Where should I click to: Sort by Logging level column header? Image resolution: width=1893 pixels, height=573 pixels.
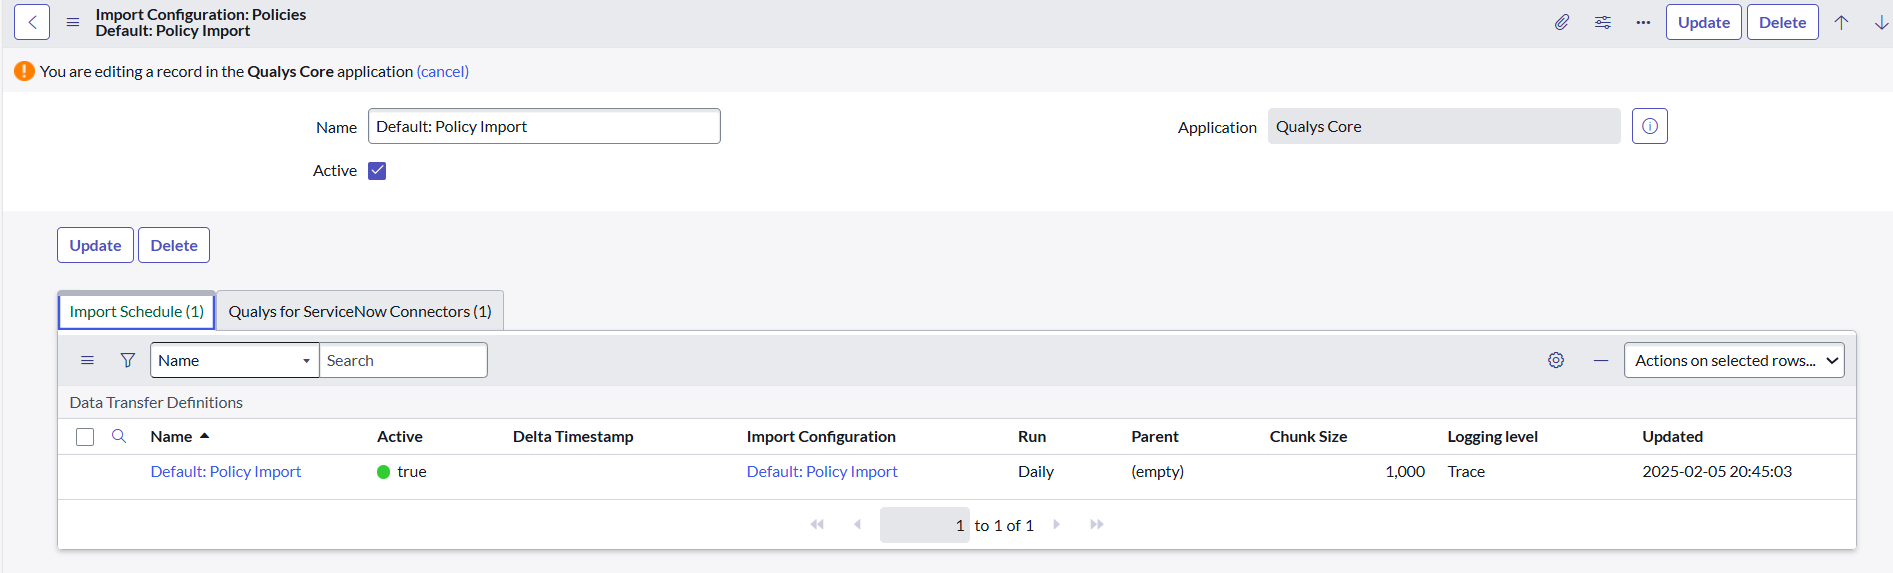(1493, 437)
